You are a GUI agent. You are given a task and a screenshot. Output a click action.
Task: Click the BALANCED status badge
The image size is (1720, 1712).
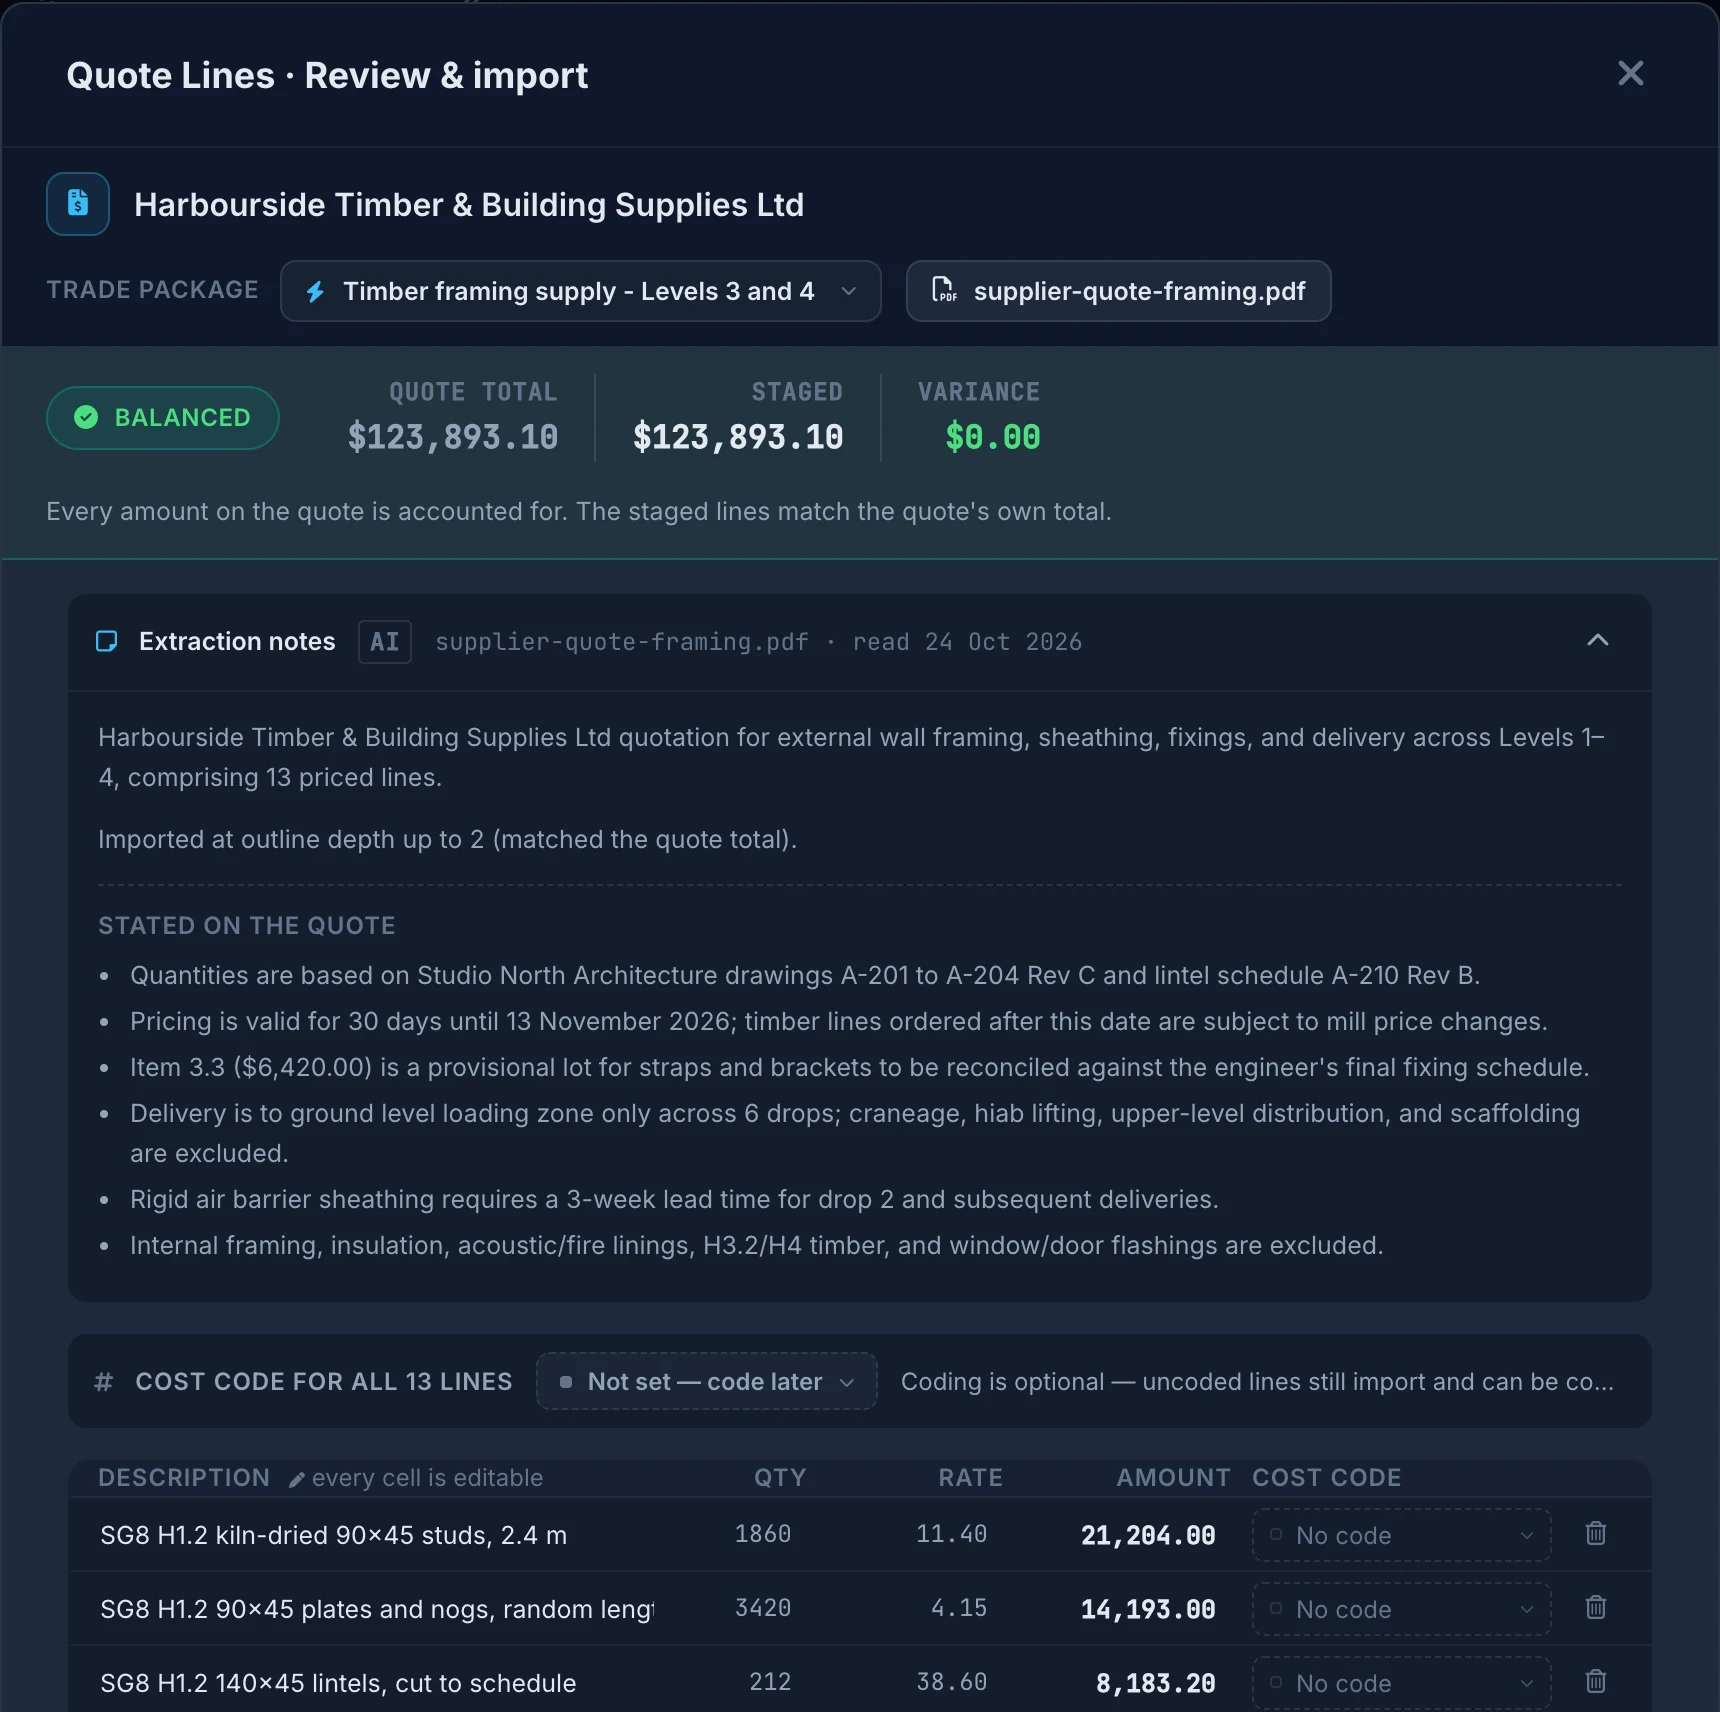[163, 418]
